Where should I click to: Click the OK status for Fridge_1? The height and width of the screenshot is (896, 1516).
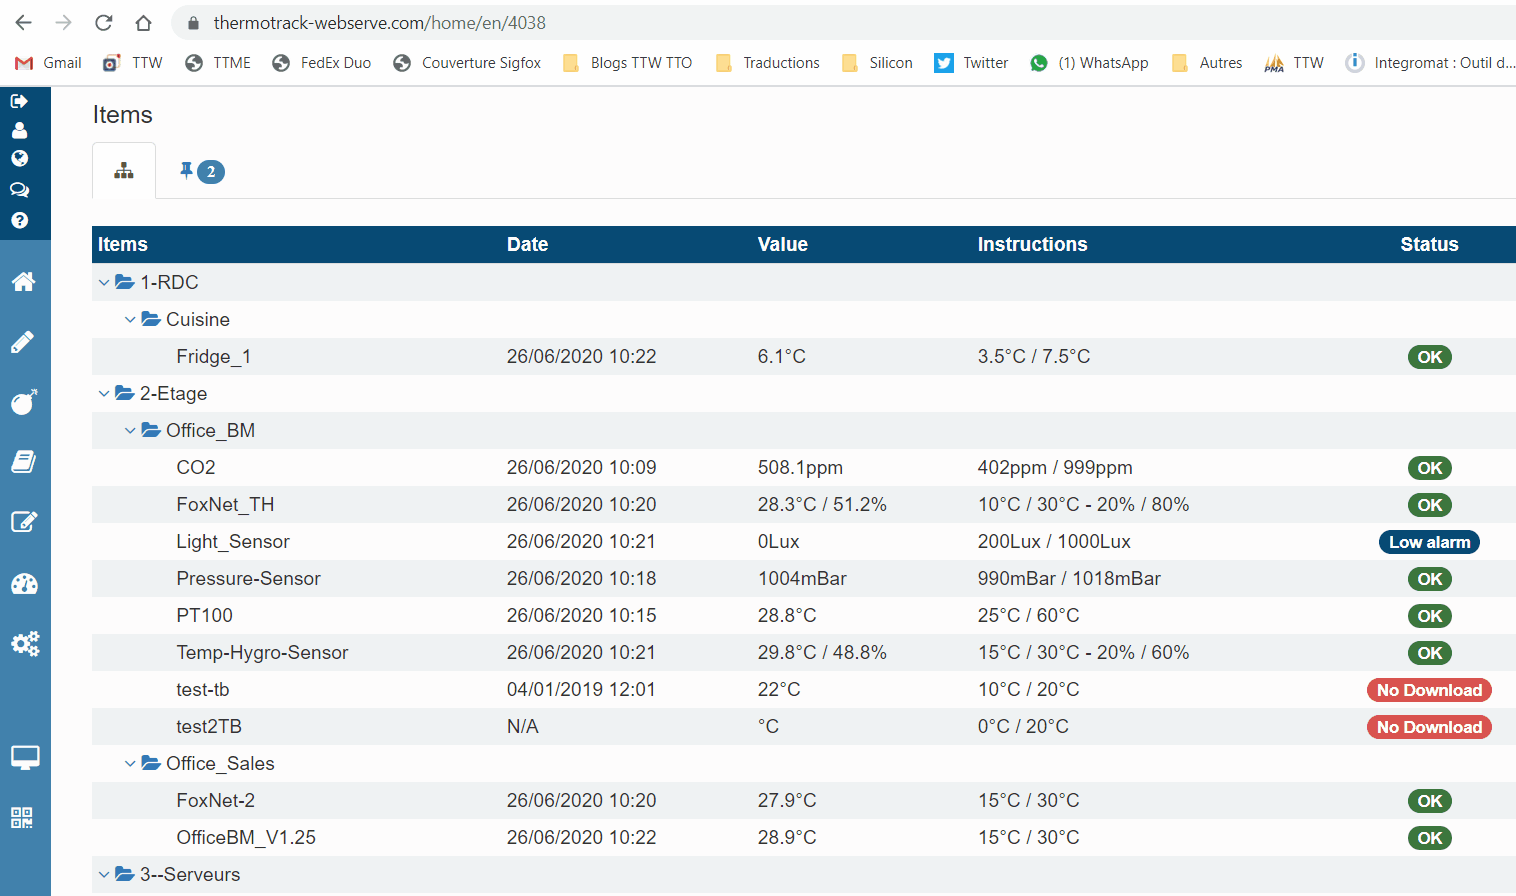[1430, 357]
